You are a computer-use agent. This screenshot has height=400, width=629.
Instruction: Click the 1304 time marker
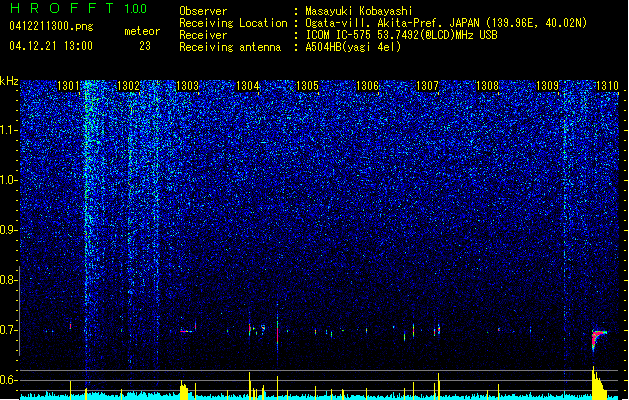click(248, 85)
